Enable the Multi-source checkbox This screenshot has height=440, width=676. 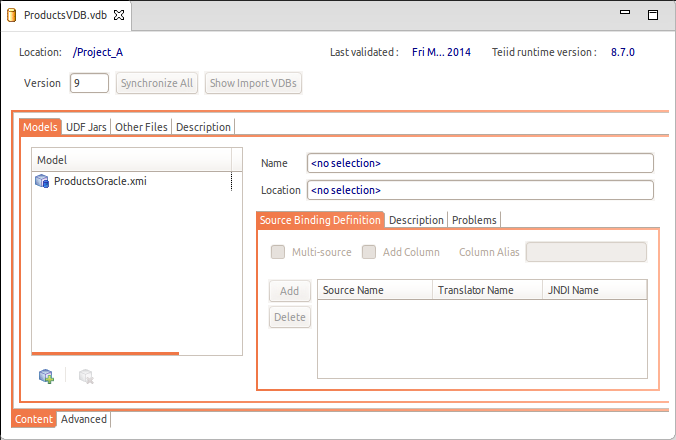pyautogui.click(x=277, y=252)
